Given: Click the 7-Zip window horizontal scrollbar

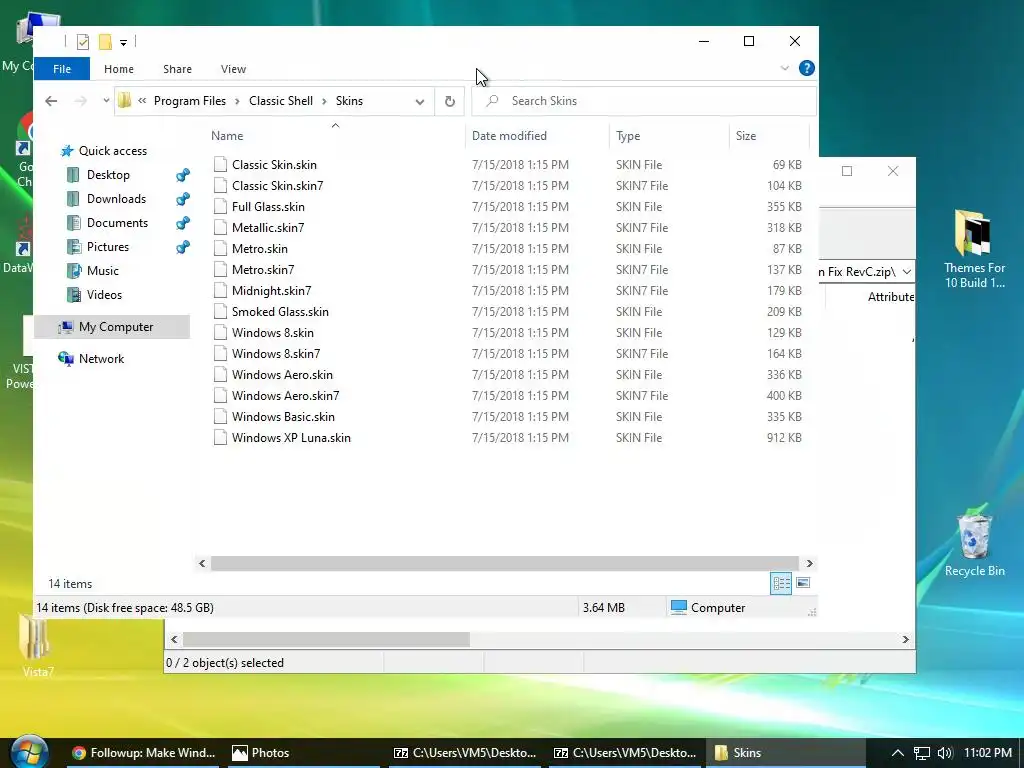Looking at the screenshot, I should pyautogui.click(x=326, y=639).
